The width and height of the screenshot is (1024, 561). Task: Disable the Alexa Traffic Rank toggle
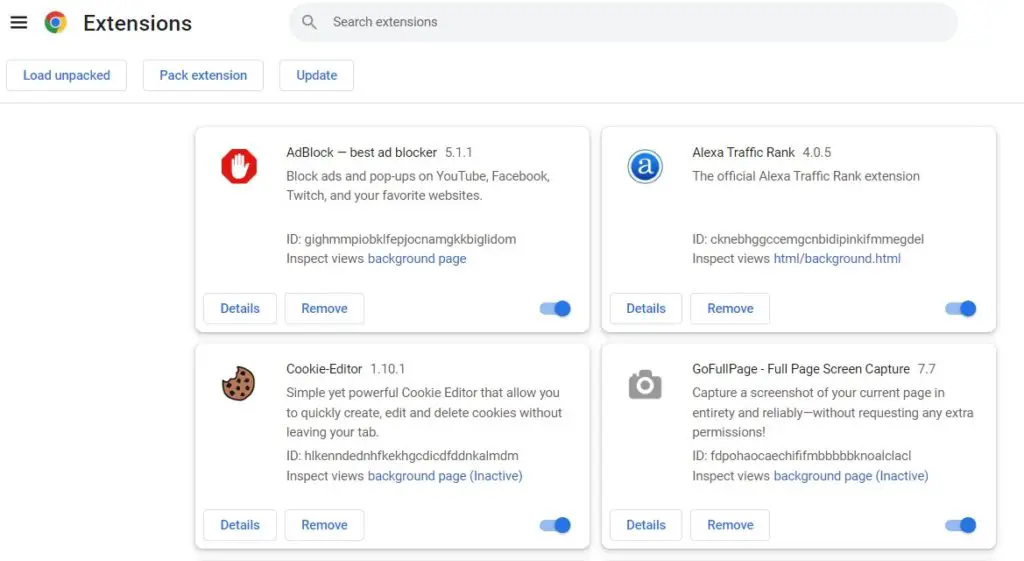point(961,308)
